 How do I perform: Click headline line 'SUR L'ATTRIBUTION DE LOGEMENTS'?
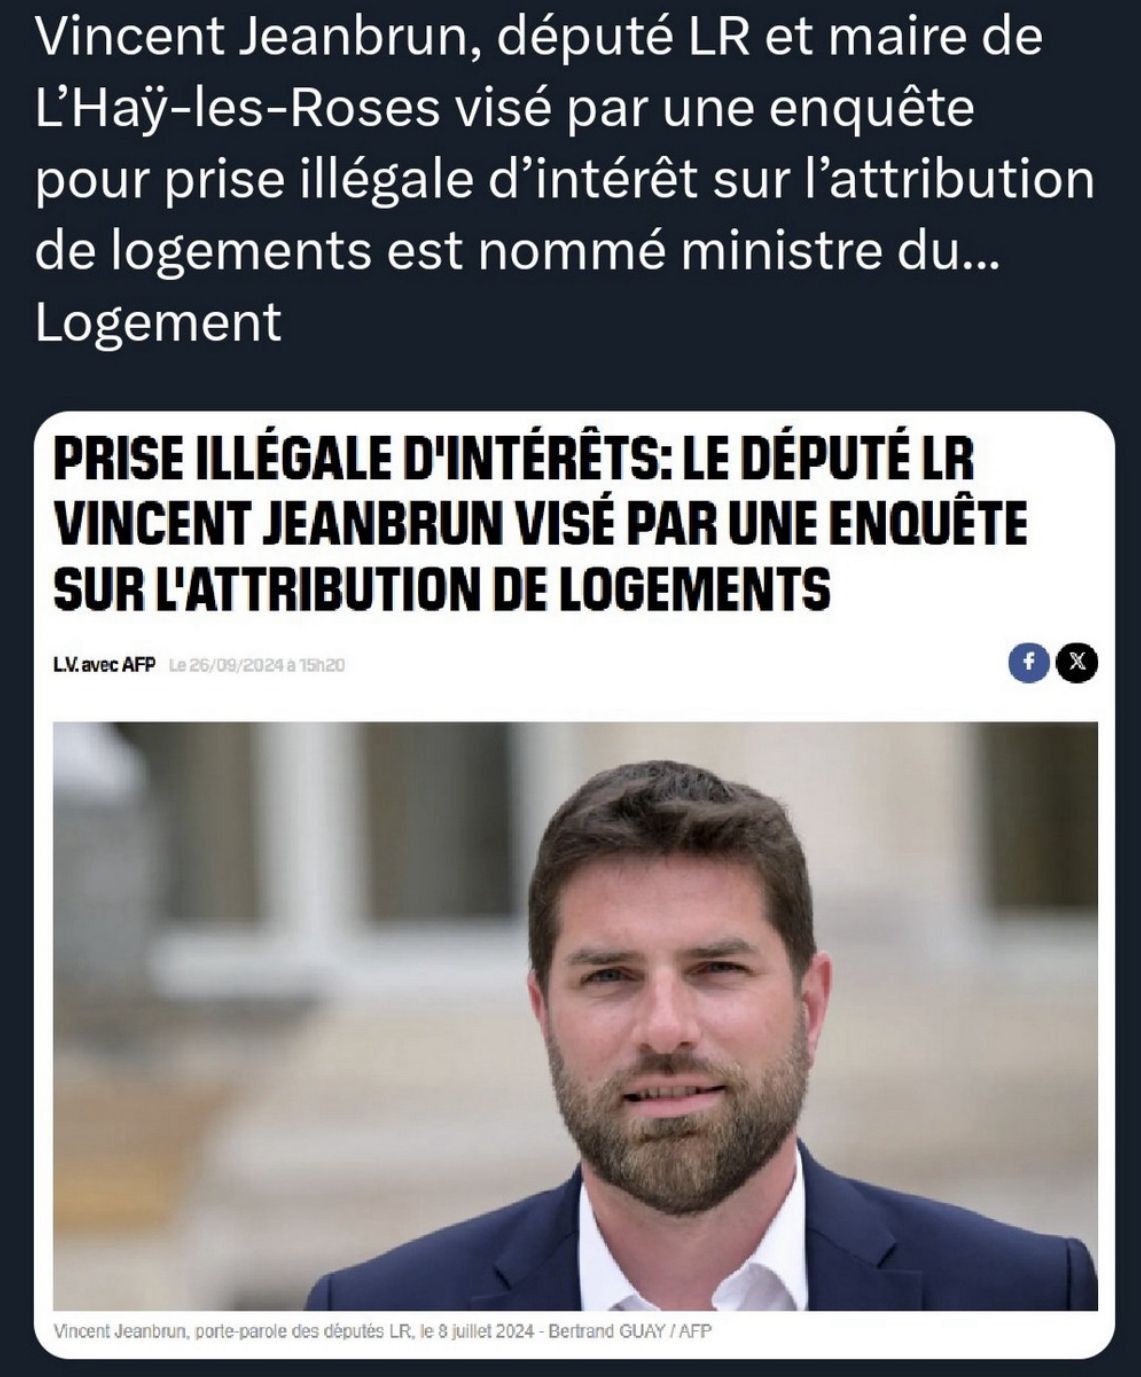point(441,586)
